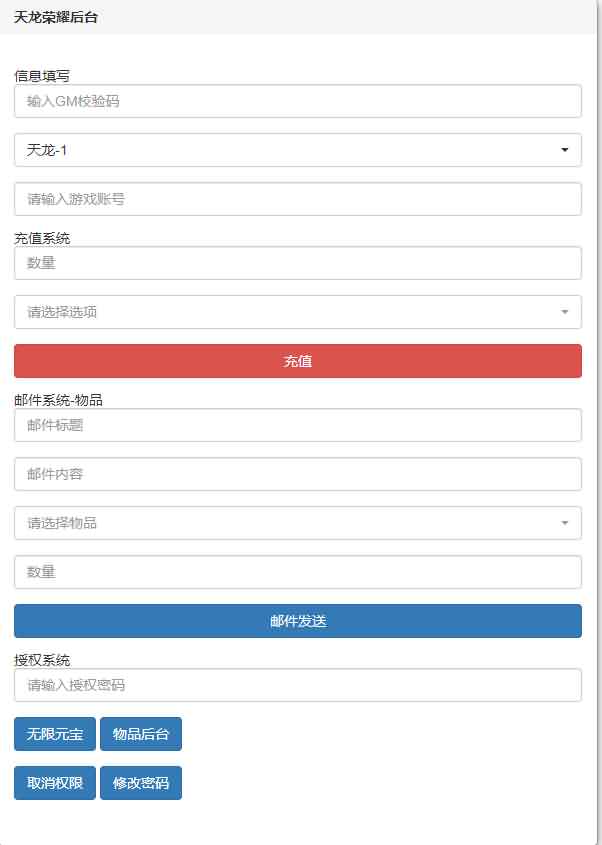Focus the 数量 field under 邮件系统-物品
The height and width of the screenshot is (845, 602).
pyautogui.click(x=297, y=572)
